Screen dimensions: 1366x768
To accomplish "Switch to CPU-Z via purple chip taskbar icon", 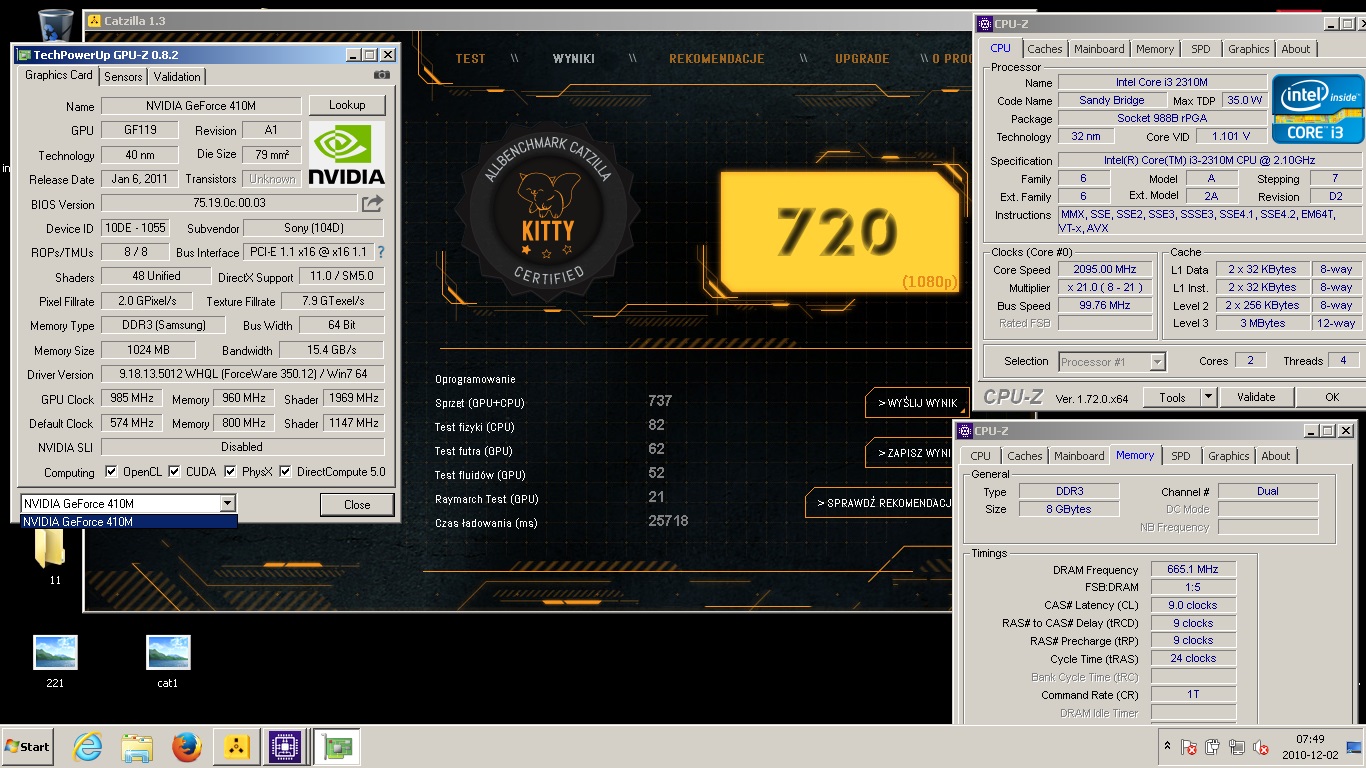I will coord(286,747).
